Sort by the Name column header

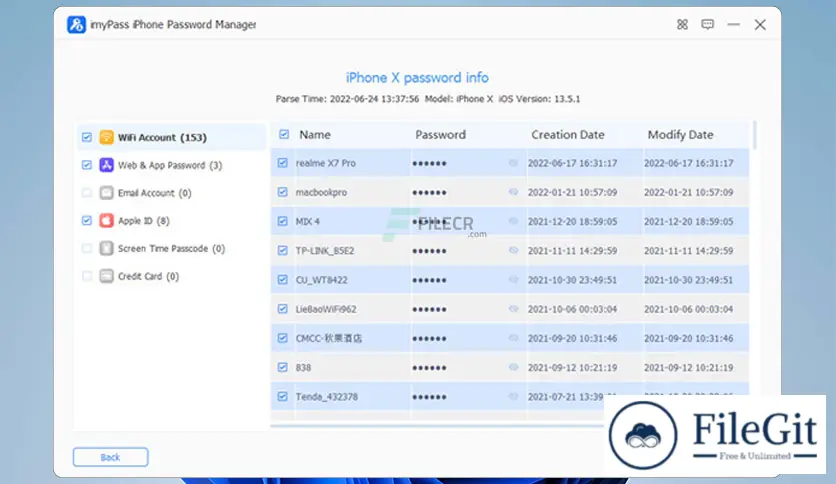pyautogui.click(x=315, y=135)
